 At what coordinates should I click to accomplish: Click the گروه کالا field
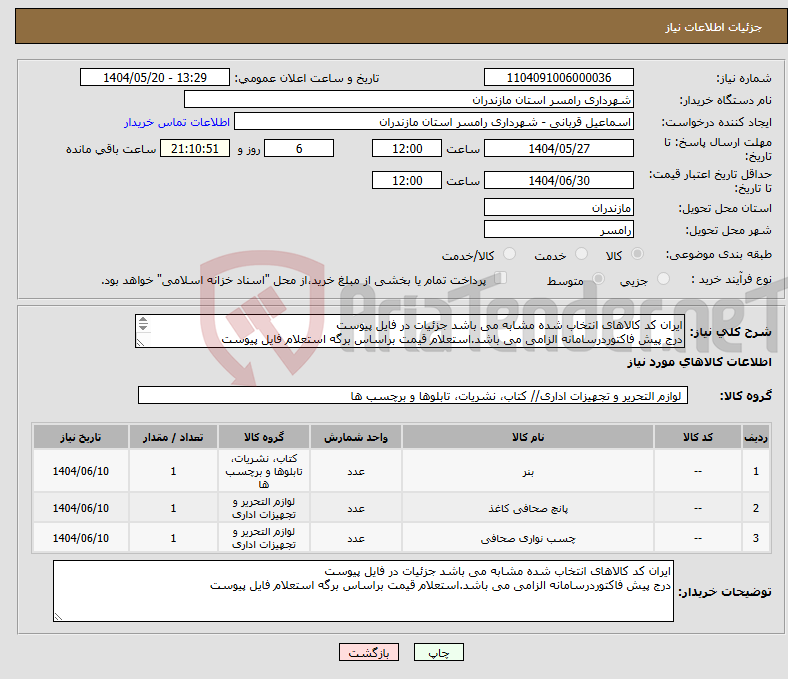click(x=413, y=396)
